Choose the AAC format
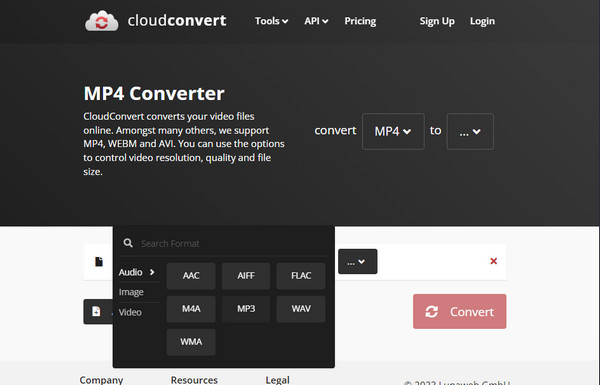 191,276
